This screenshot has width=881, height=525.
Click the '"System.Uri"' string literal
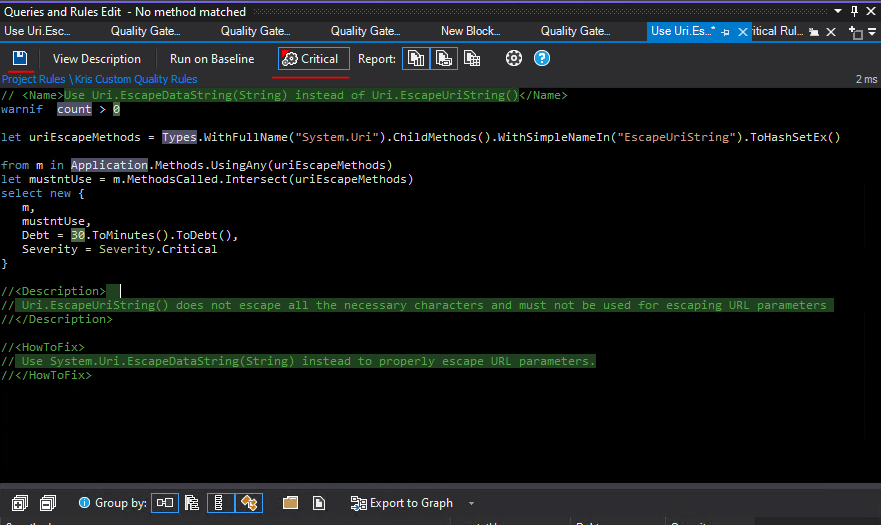(337, 137)
